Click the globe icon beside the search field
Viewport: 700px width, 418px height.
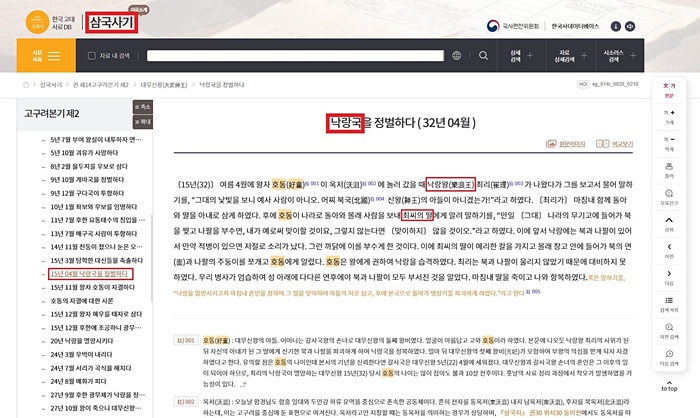[456, 55]
